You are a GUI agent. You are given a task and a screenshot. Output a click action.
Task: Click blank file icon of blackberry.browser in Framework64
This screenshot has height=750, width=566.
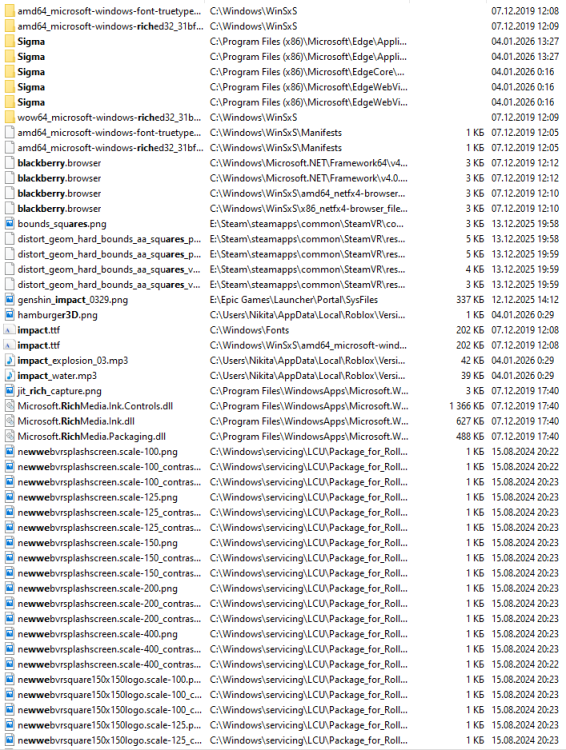9,163
